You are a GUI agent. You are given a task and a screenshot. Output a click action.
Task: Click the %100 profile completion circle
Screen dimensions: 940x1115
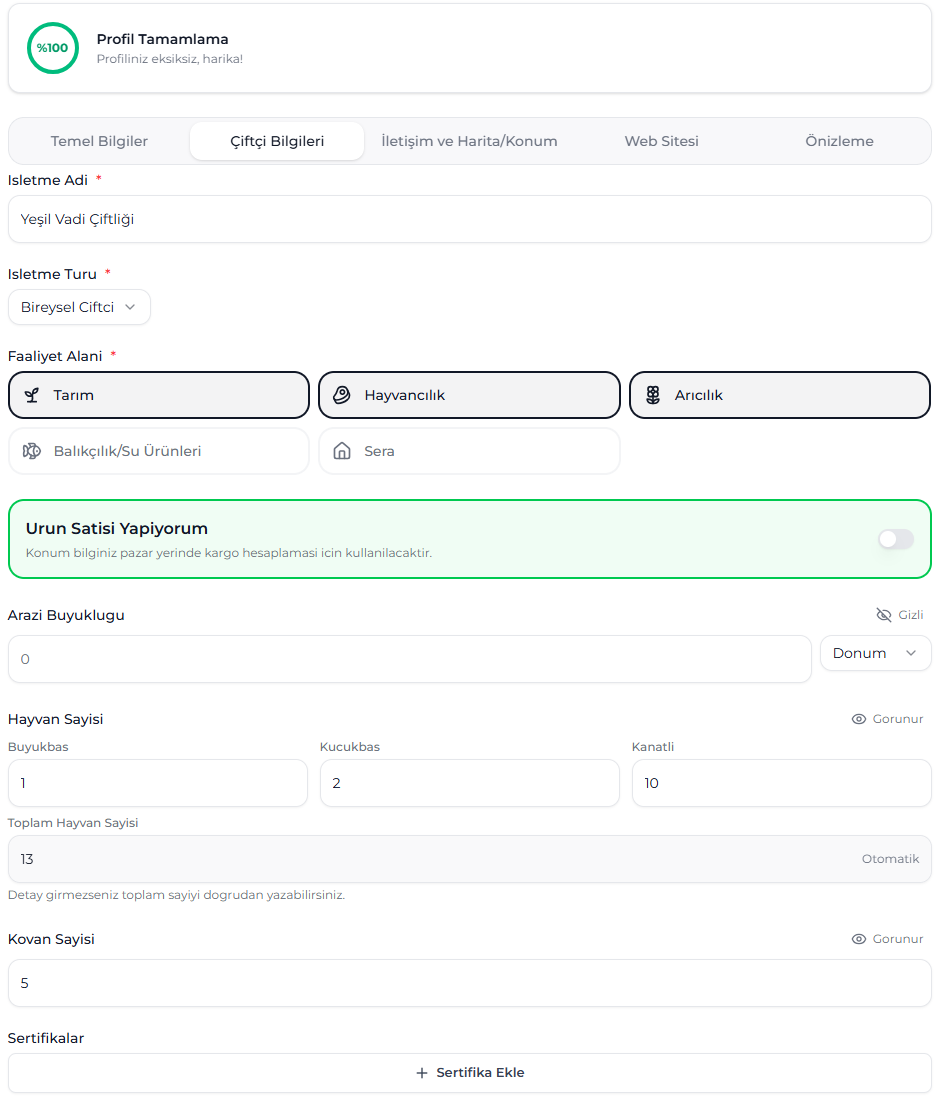(53, 48)
